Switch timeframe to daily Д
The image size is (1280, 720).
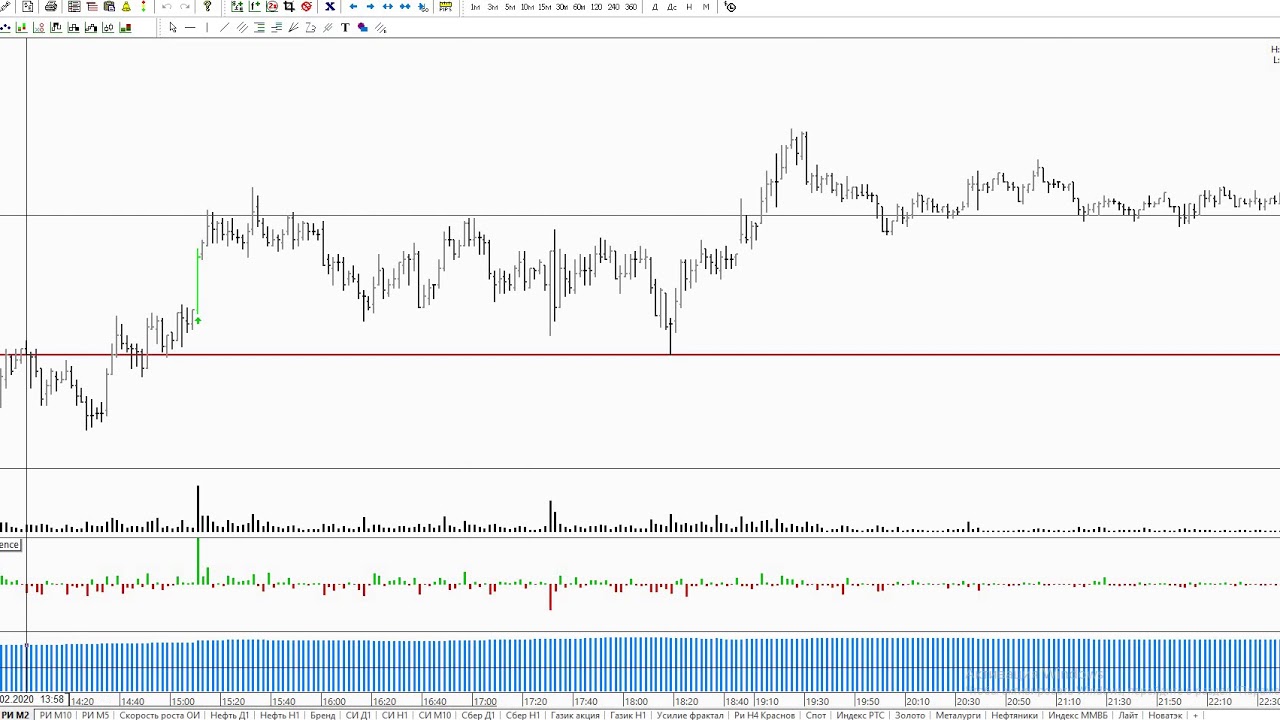pyautogui.click(x=655, y=7)
